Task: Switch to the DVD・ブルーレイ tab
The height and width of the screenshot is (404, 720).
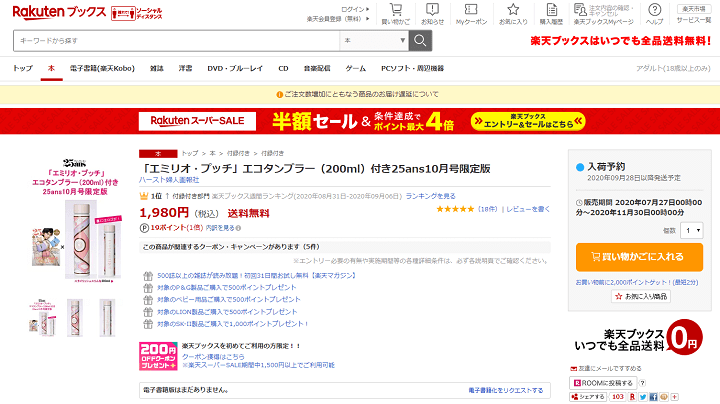Action: [x=235, y=68]
